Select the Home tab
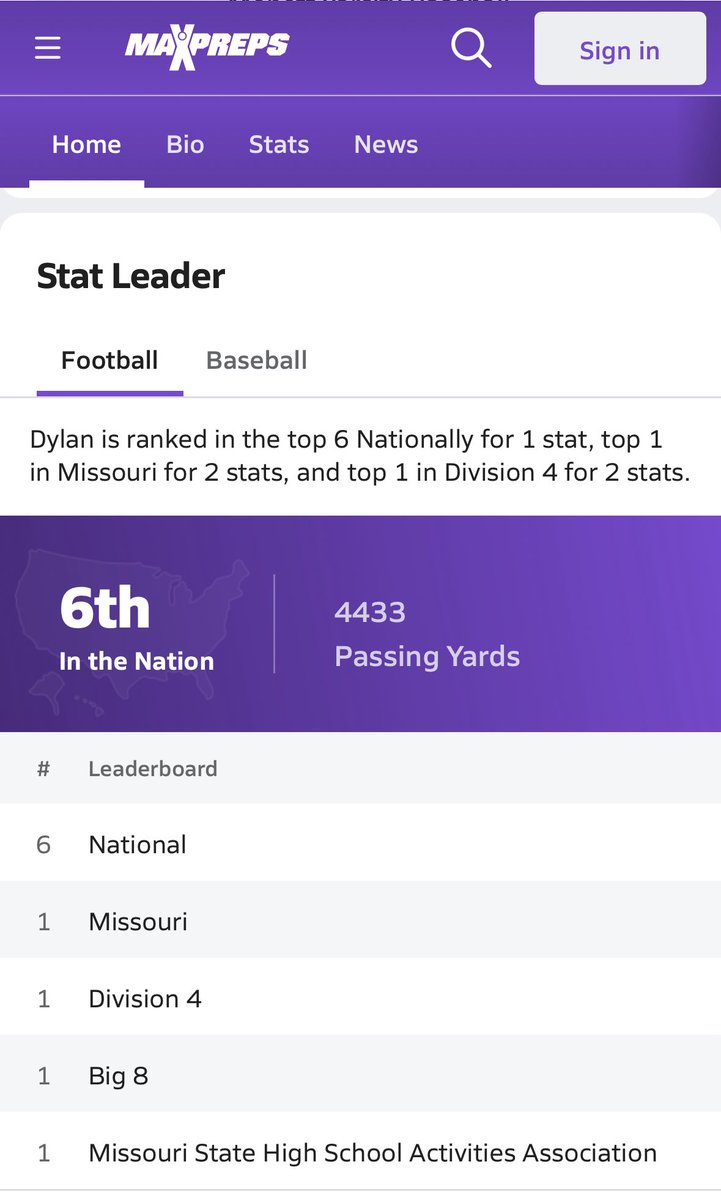721x1200 pixels. pos(87,144)
